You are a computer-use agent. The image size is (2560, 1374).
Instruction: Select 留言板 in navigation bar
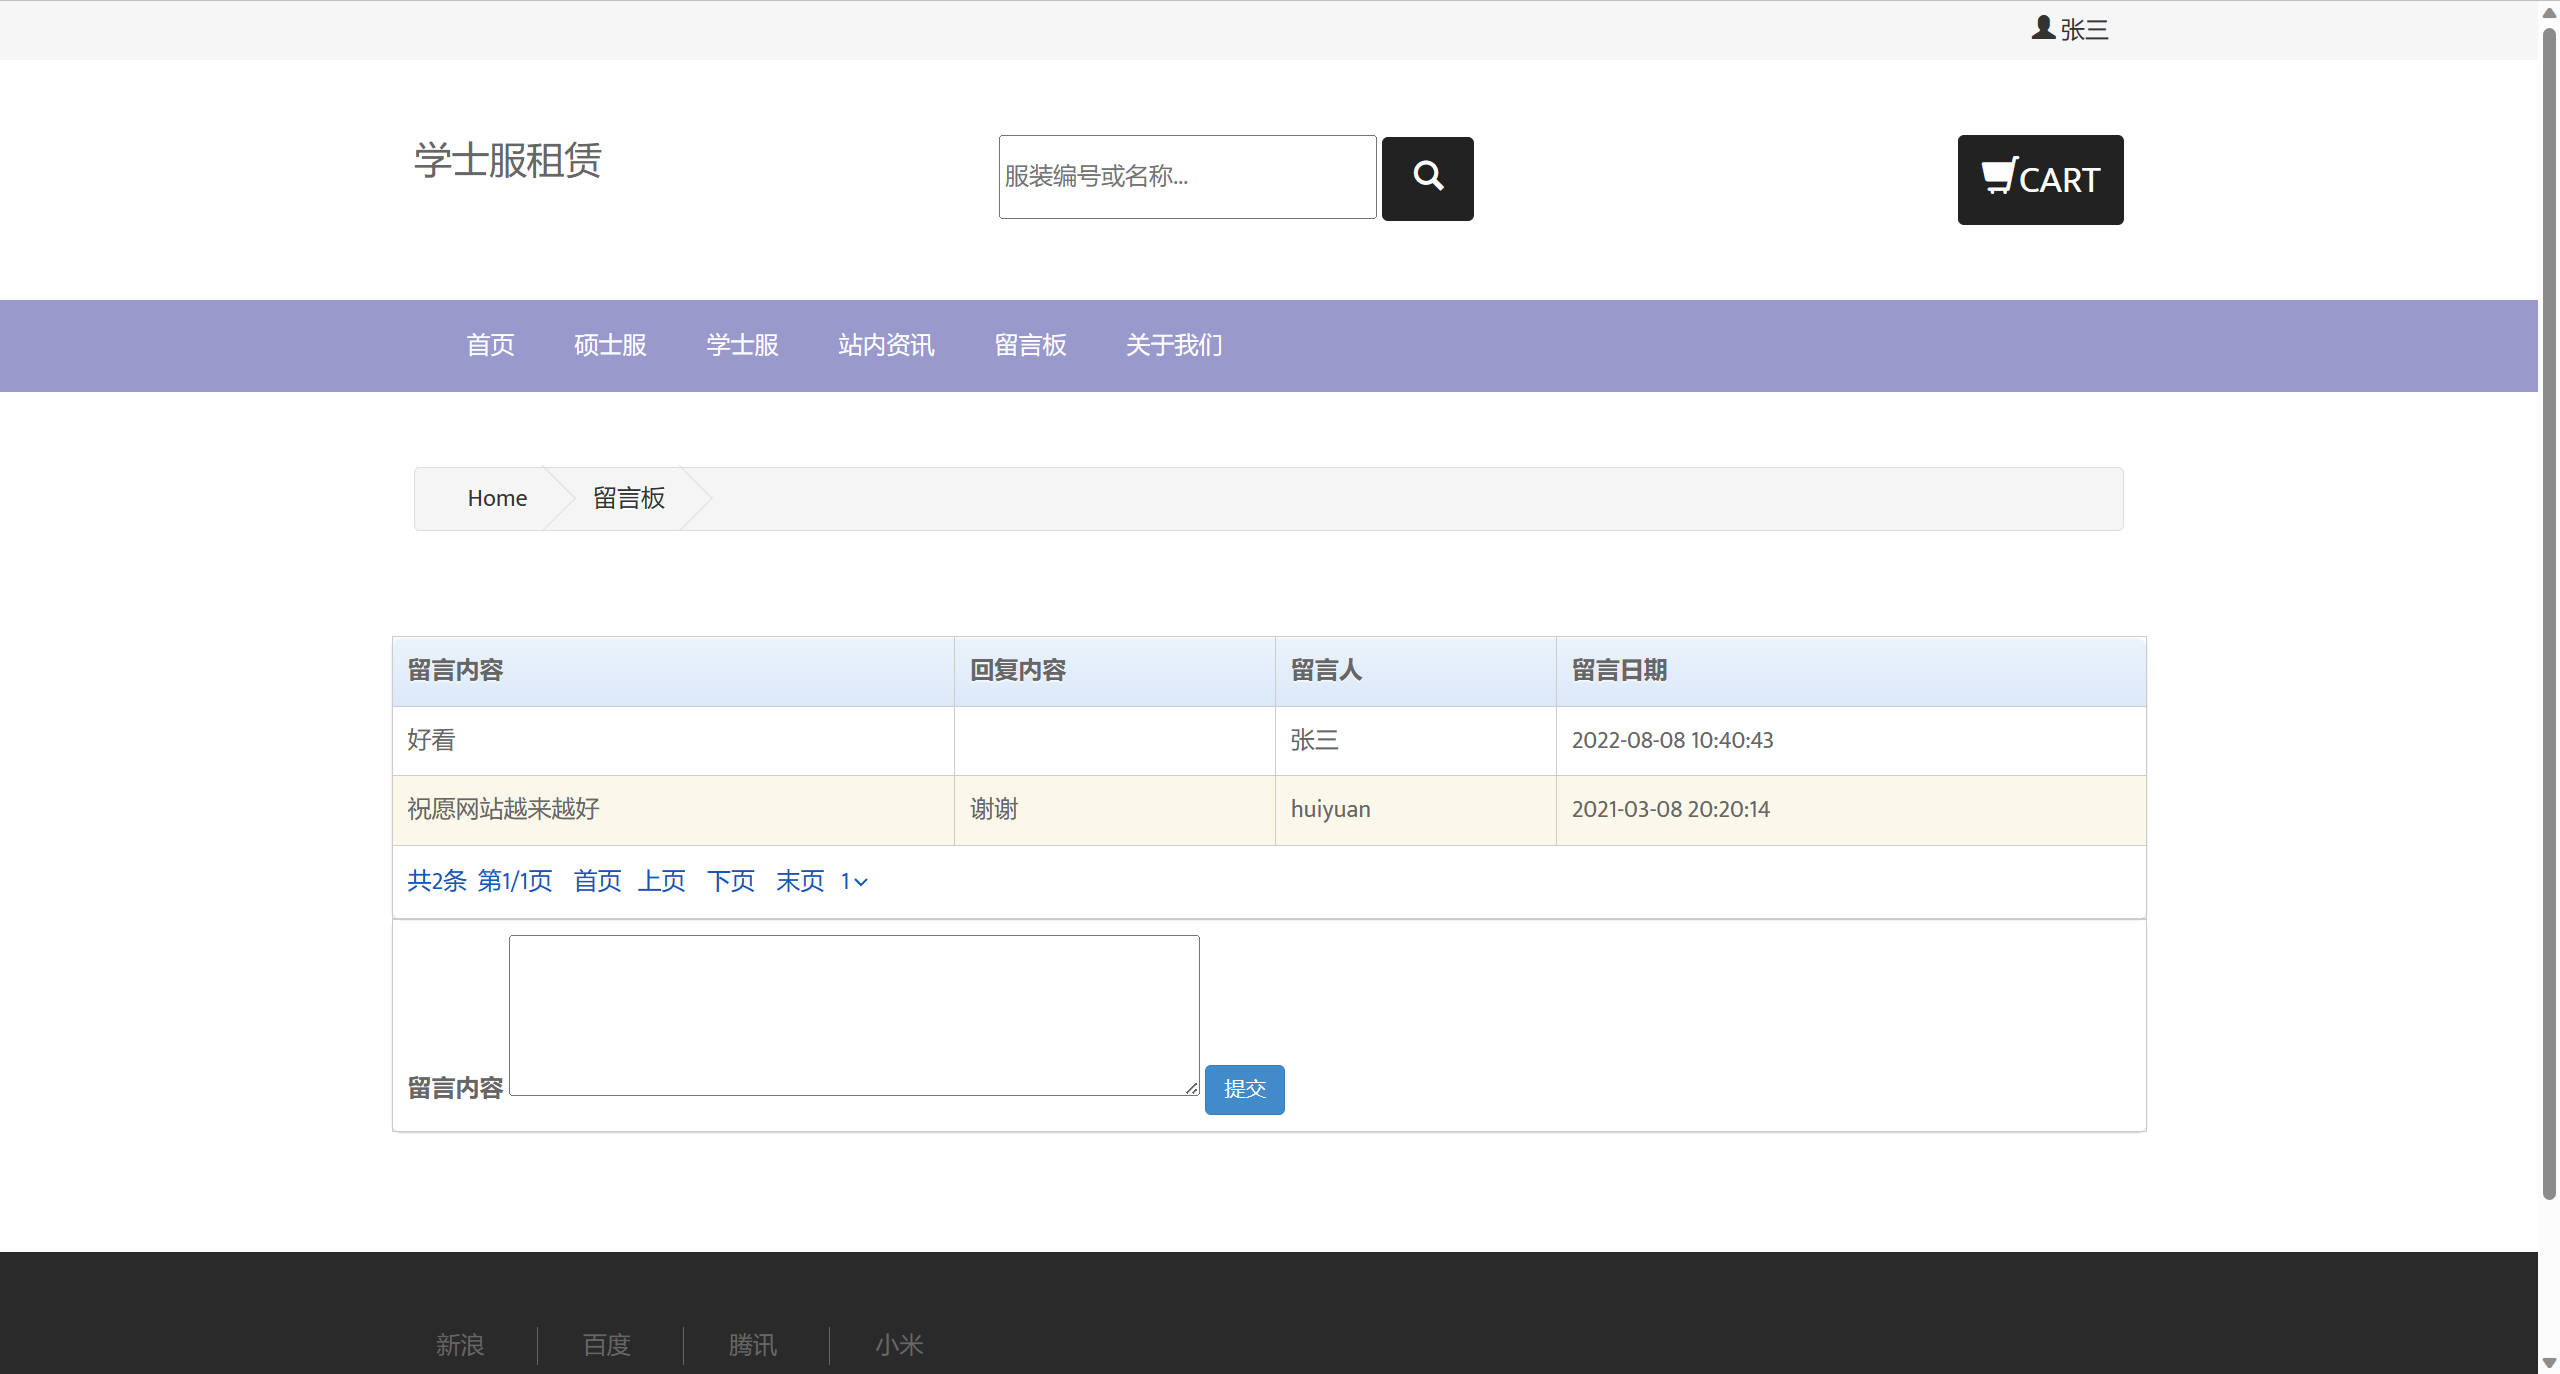(1030, 345)
